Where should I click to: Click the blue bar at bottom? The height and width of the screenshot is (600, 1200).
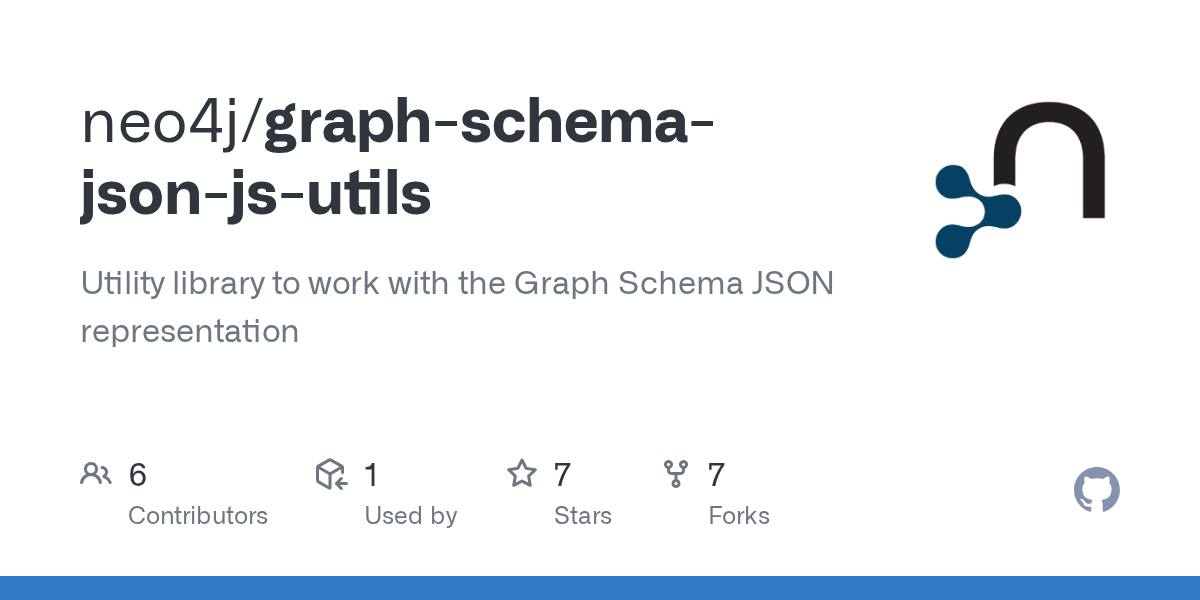pyautogui.click(x=600, y=588)
